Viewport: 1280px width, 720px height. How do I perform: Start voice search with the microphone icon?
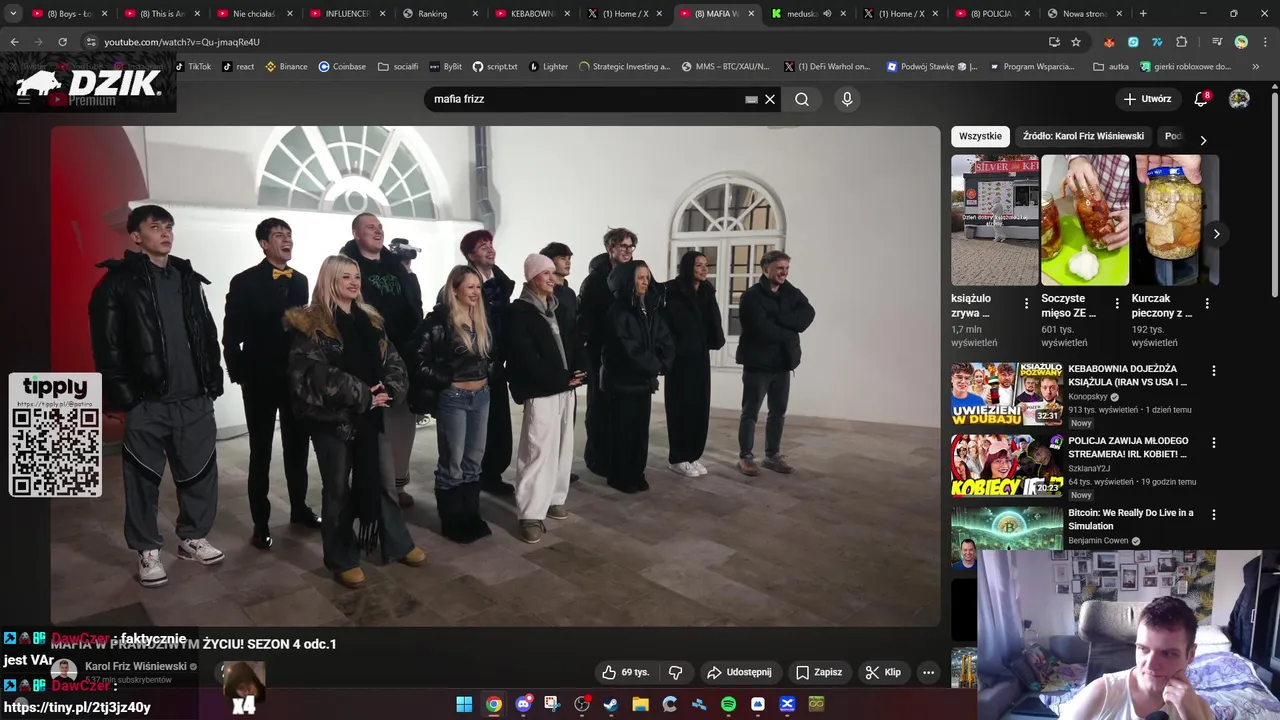(847, 99)
